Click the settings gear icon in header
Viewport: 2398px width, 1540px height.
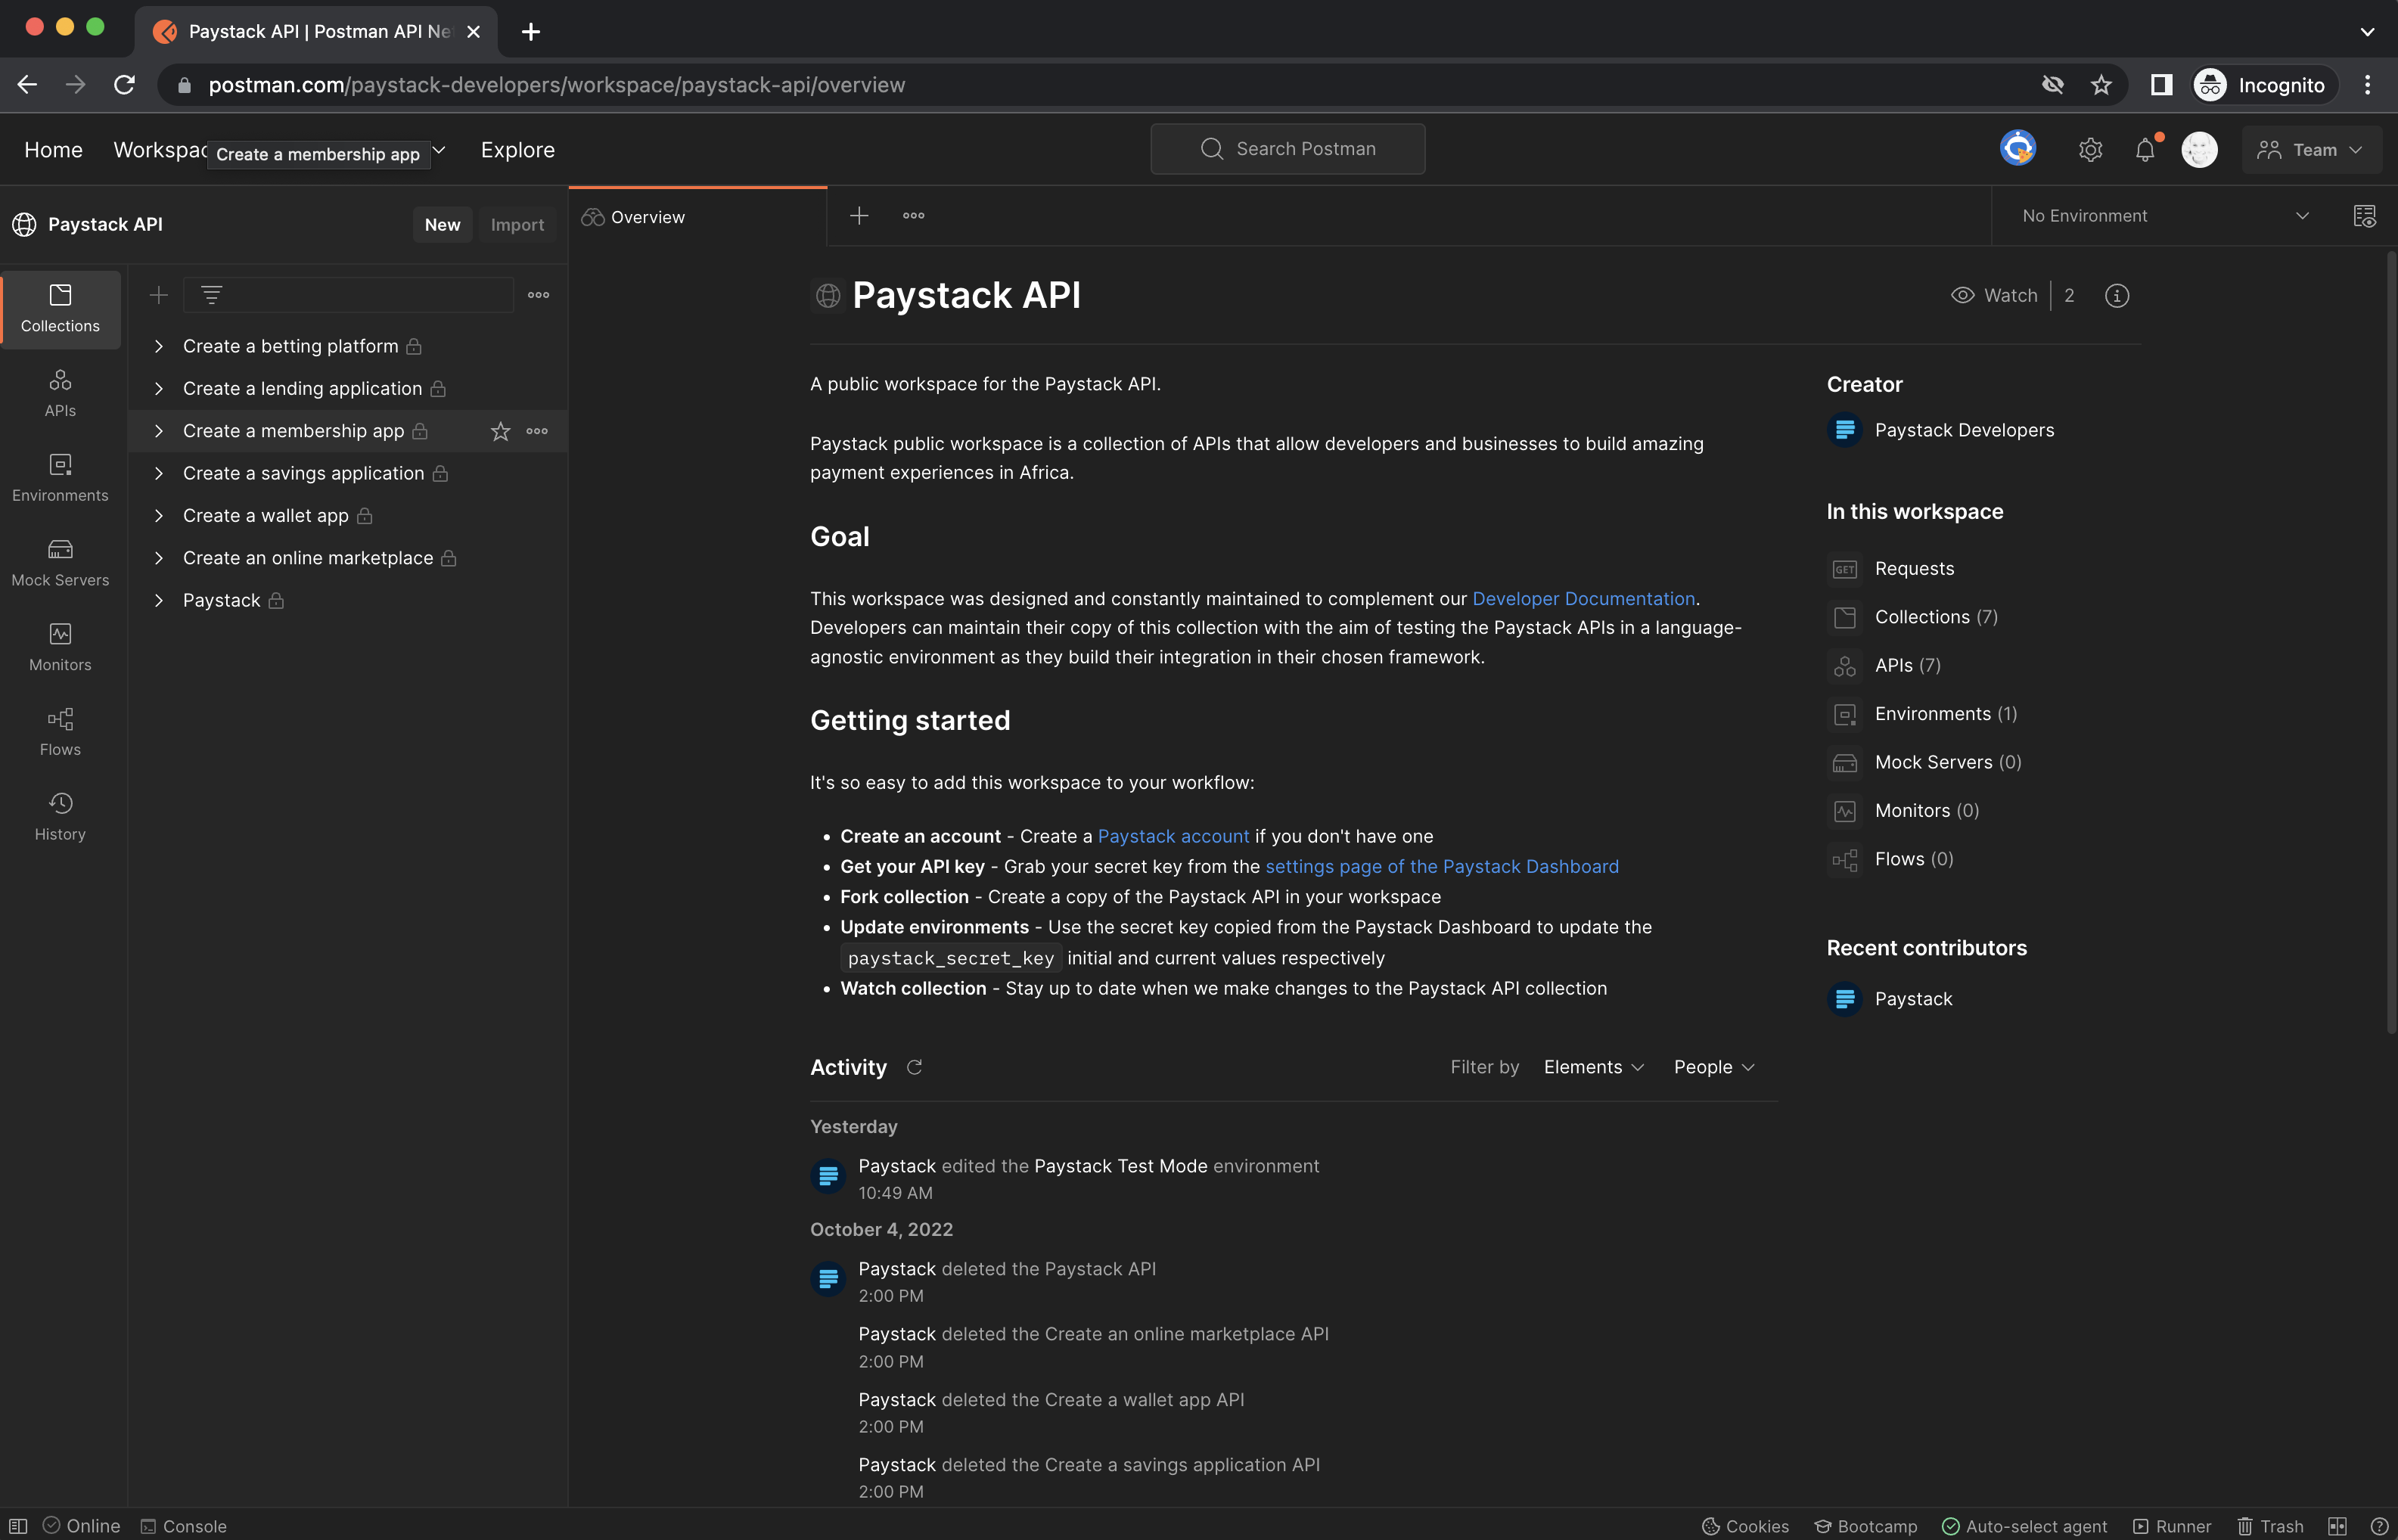coord(2090,150)
